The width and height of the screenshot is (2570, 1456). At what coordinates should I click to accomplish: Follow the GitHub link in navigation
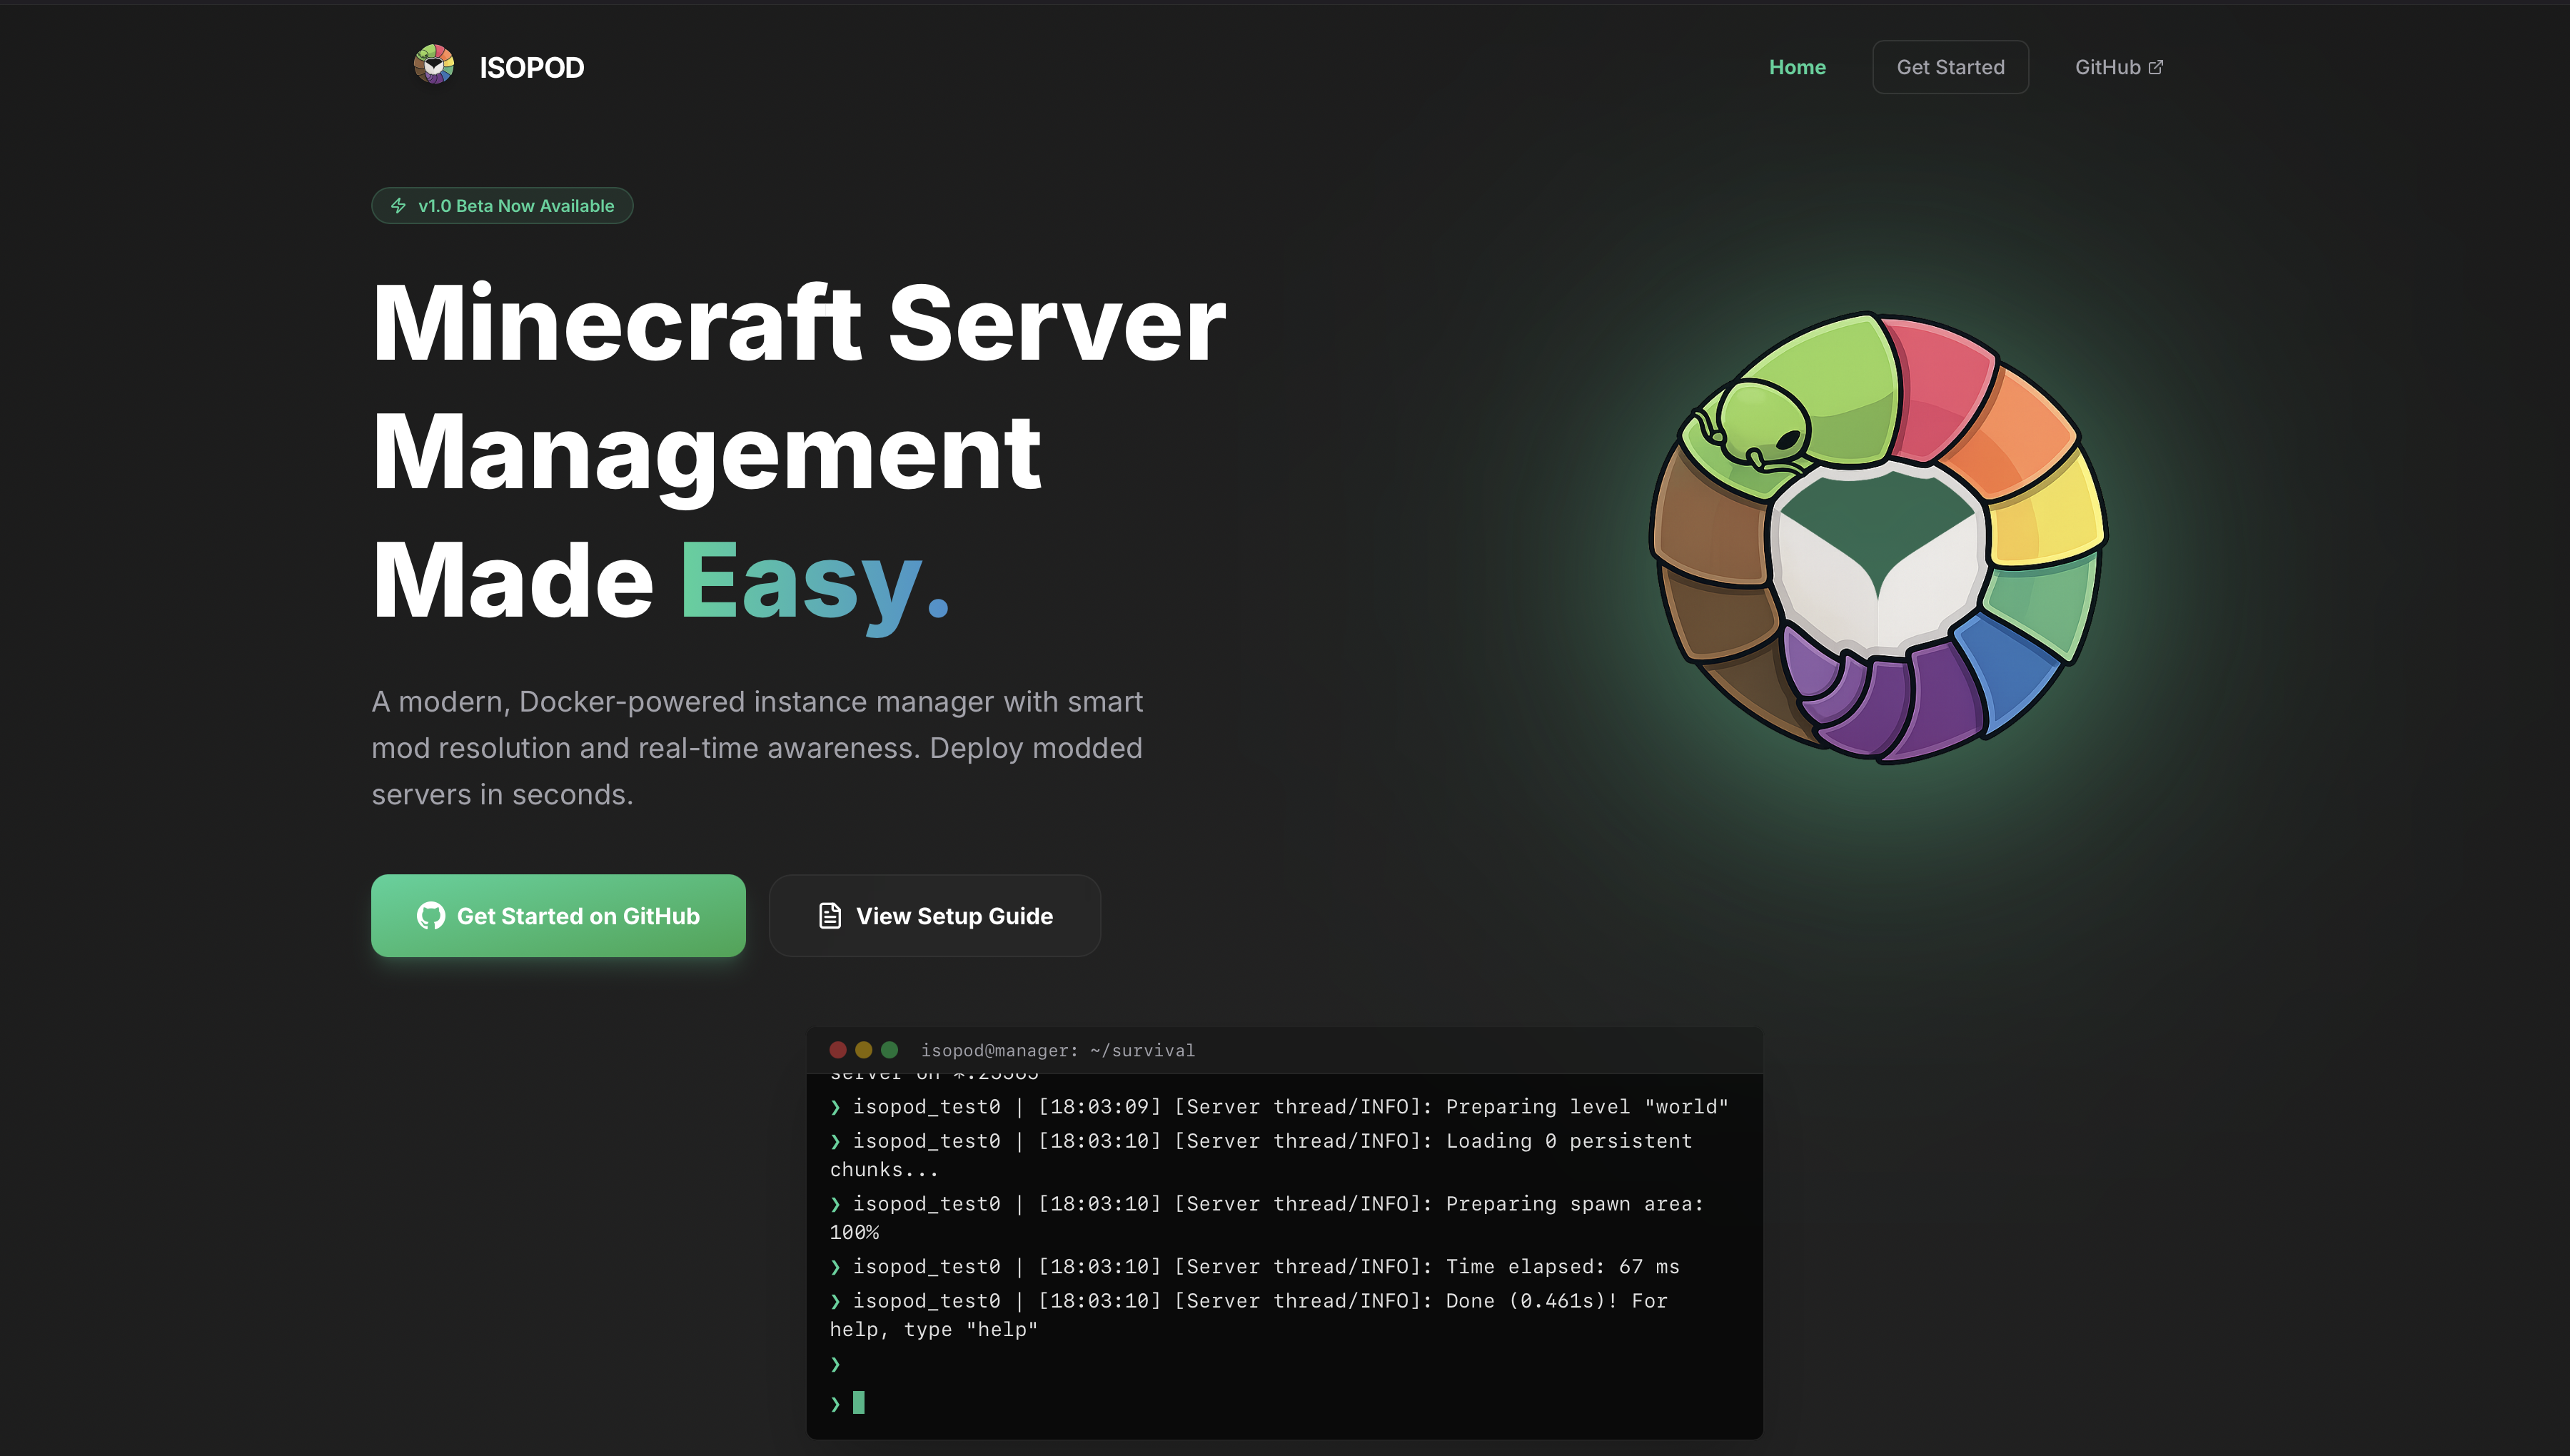click(x=2118, y=67)
